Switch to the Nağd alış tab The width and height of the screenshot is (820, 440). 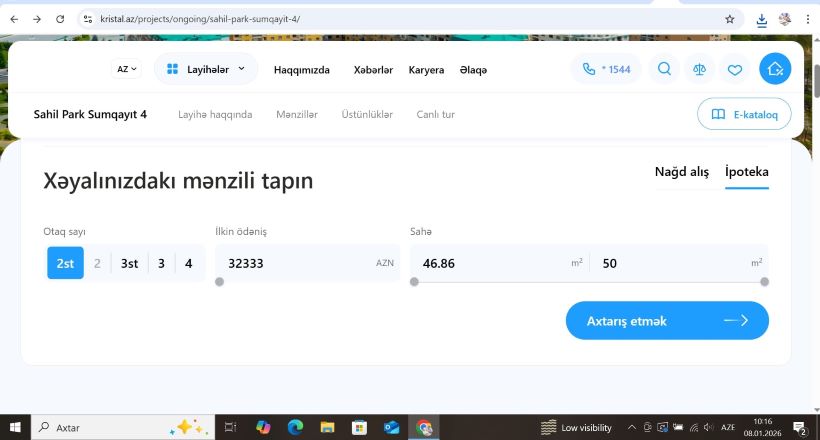(681, 172)
